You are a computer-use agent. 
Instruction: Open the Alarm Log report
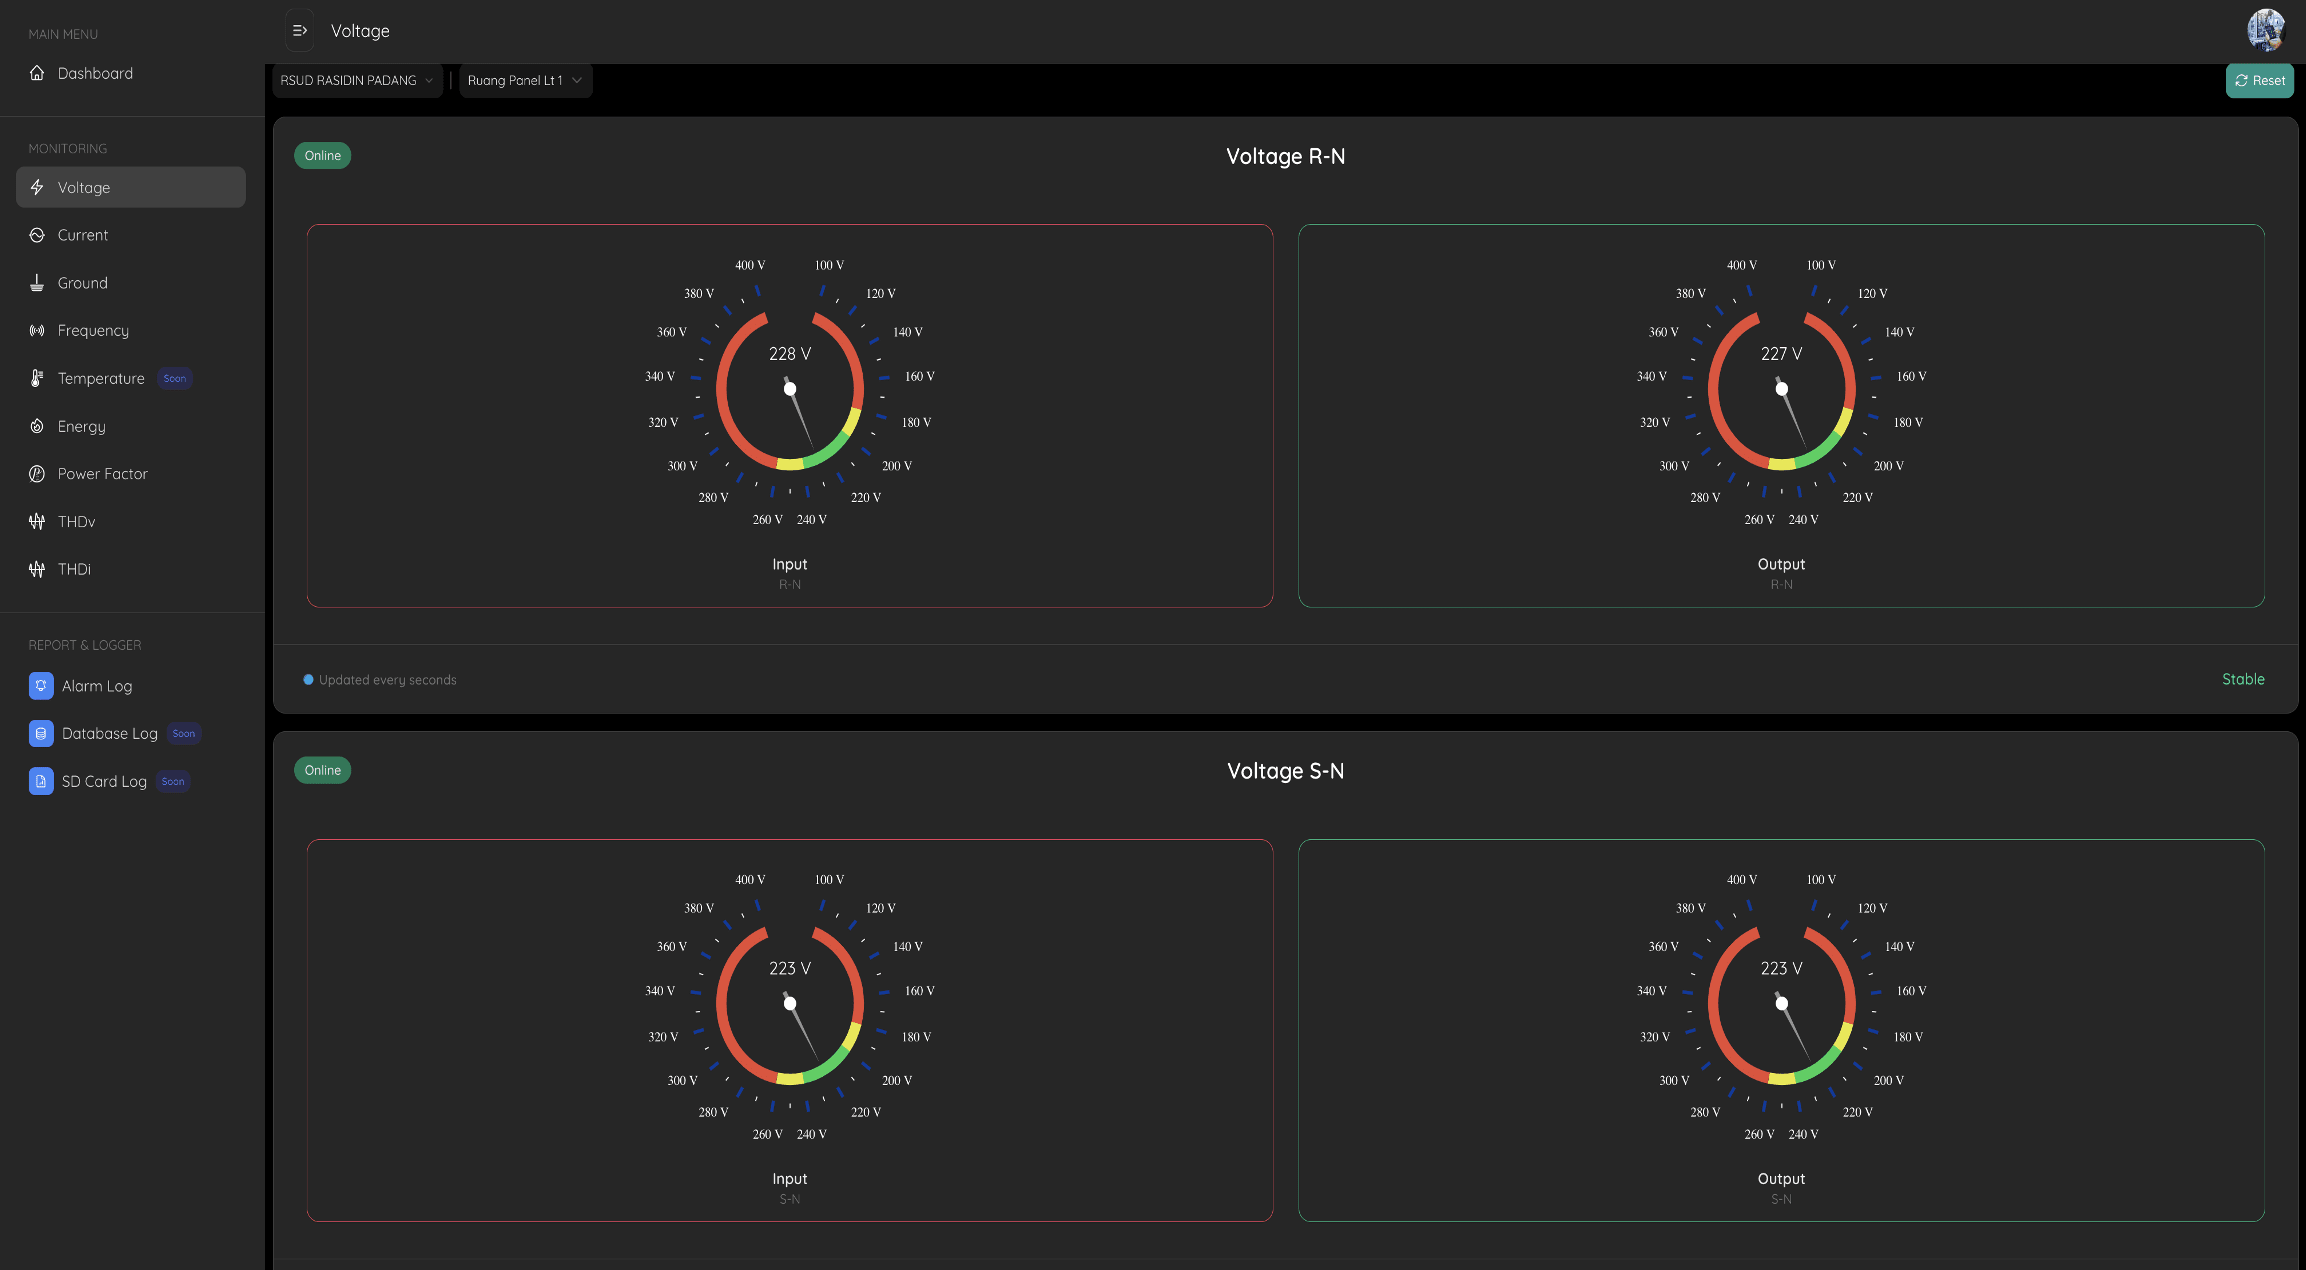(x=131, y=686)
